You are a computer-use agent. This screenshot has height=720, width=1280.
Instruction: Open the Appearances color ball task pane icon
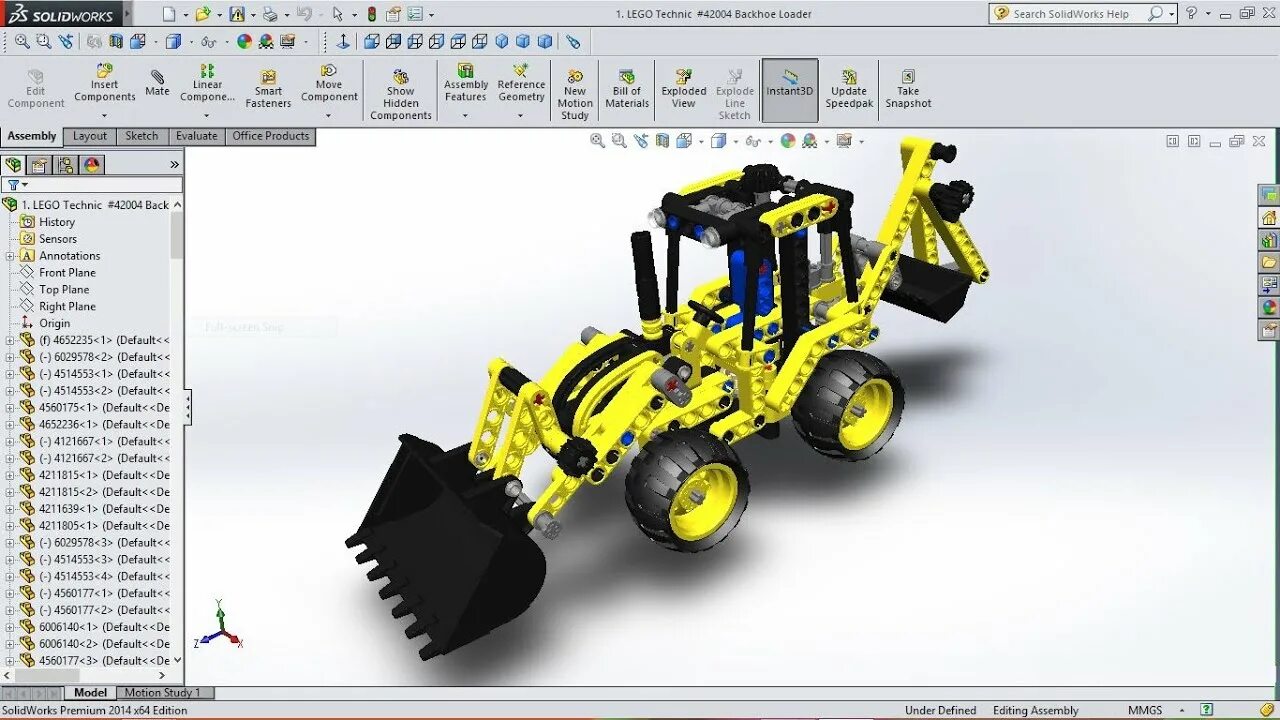[1269, 307]
